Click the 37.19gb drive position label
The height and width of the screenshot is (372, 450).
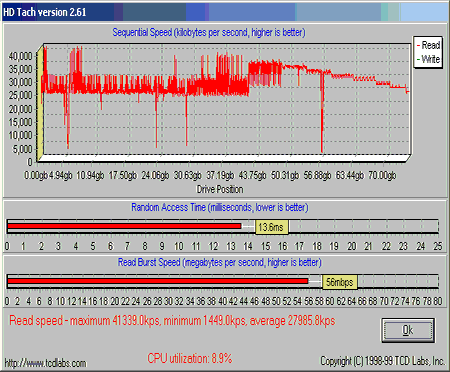(x=220, y=175)
